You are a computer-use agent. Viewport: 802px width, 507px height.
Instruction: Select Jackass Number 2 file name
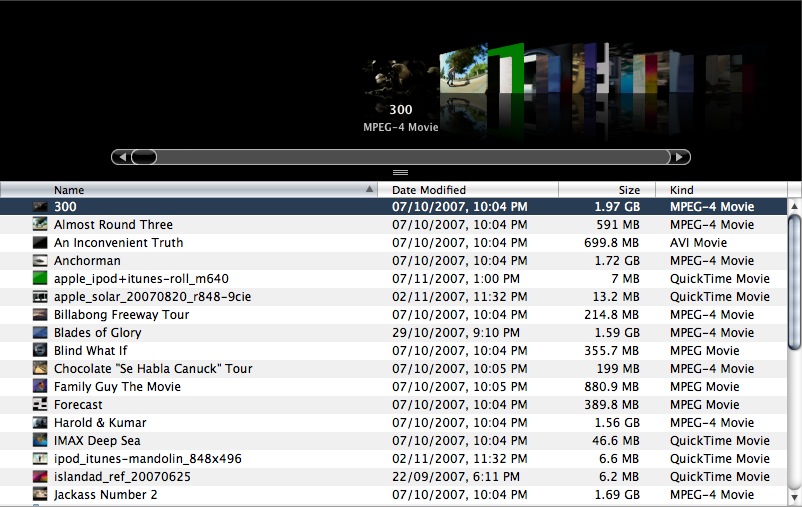106,495
